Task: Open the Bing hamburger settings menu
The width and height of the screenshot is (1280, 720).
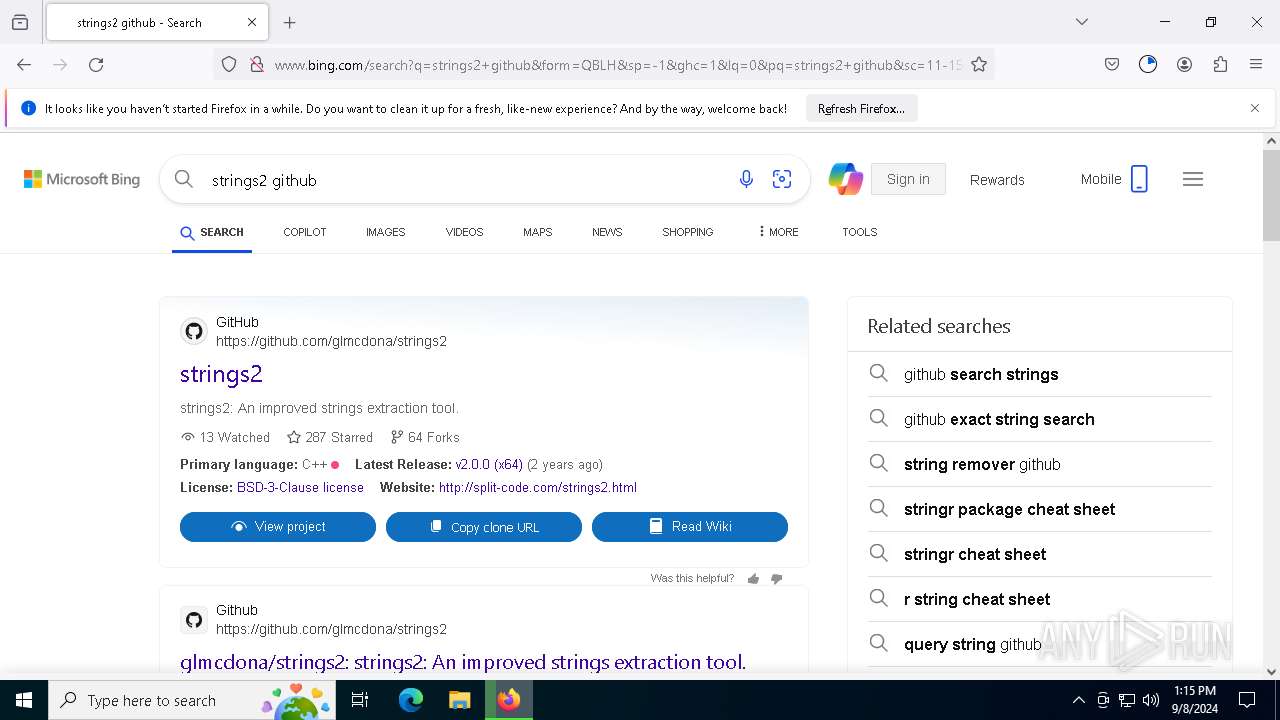Action: [1193, 179]
